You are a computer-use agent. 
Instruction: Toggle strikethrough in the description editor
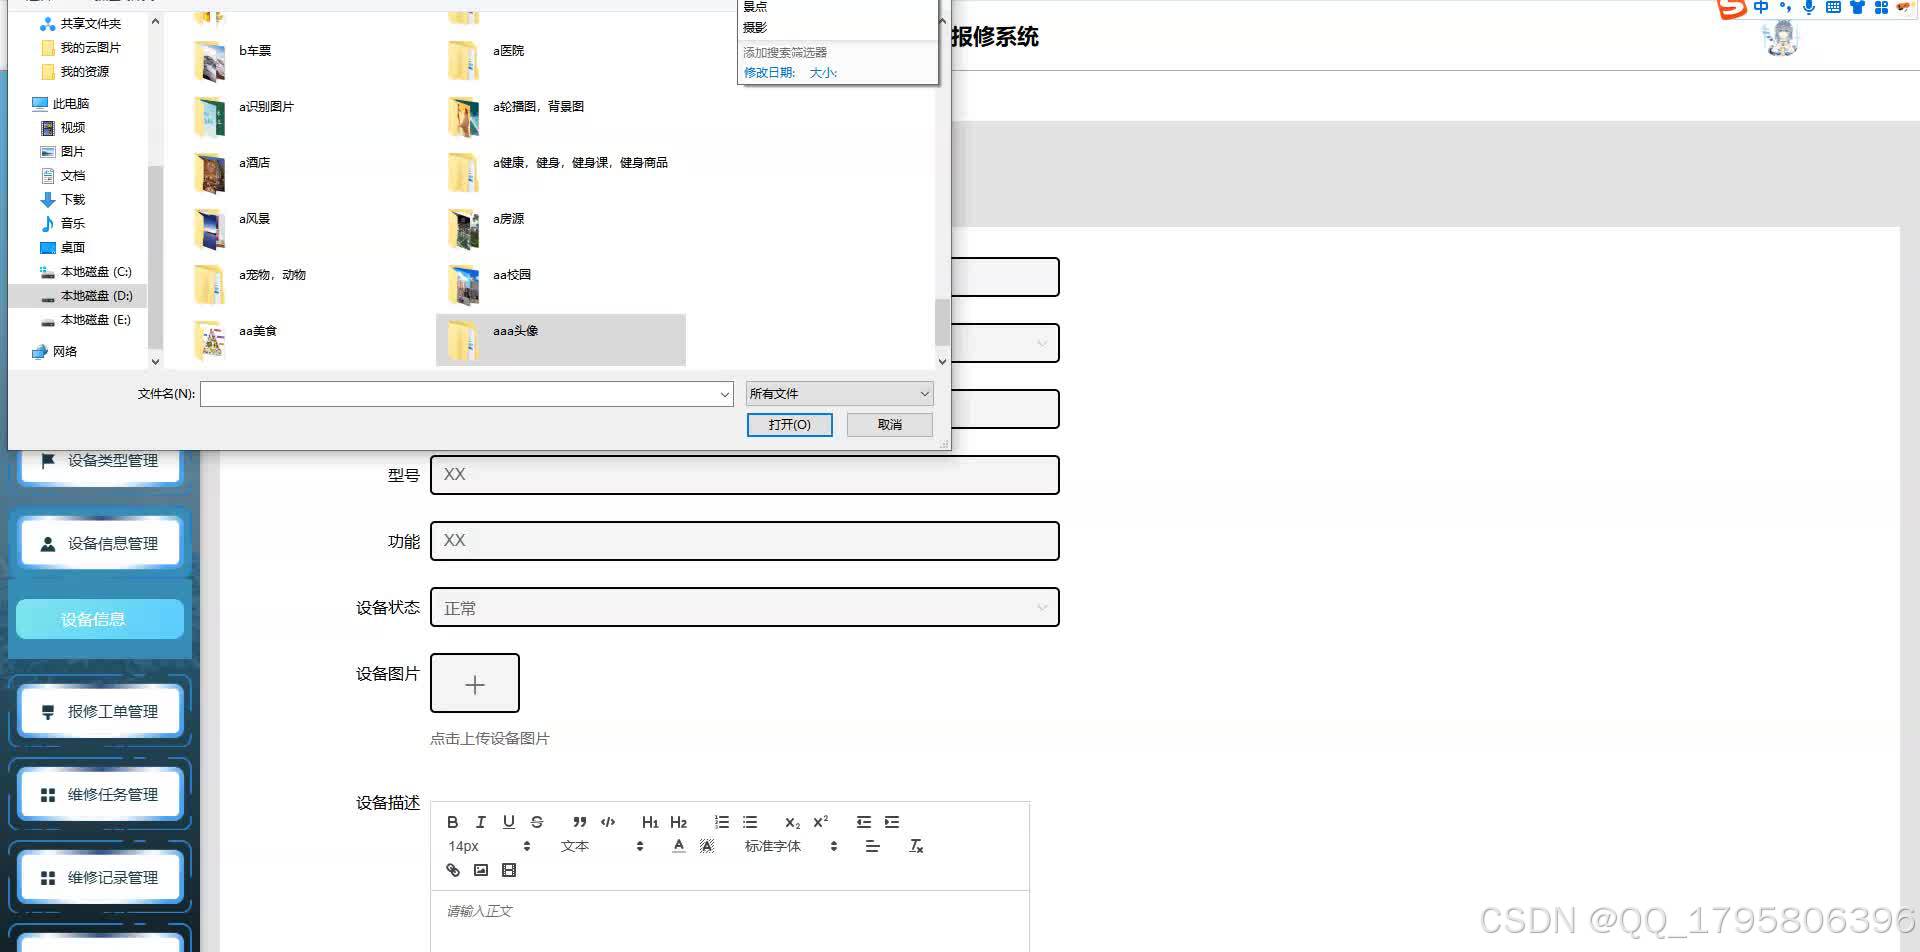pos(537,822)
